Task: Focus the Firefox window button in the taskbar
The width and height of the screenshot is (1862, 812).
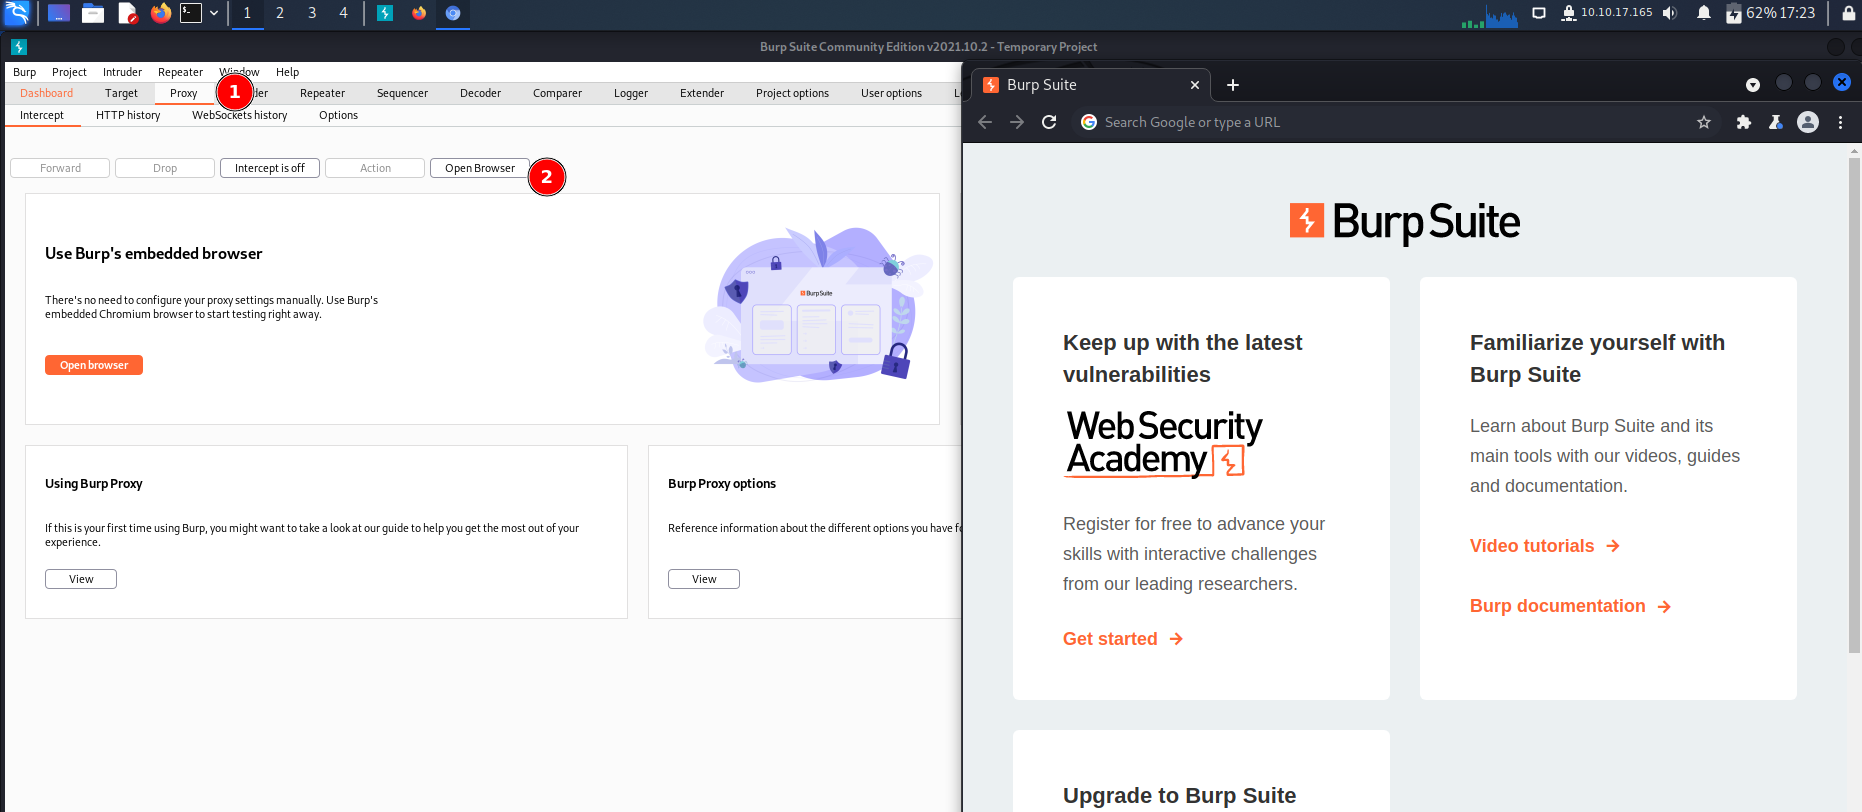Action: click(x=419, y=13)
